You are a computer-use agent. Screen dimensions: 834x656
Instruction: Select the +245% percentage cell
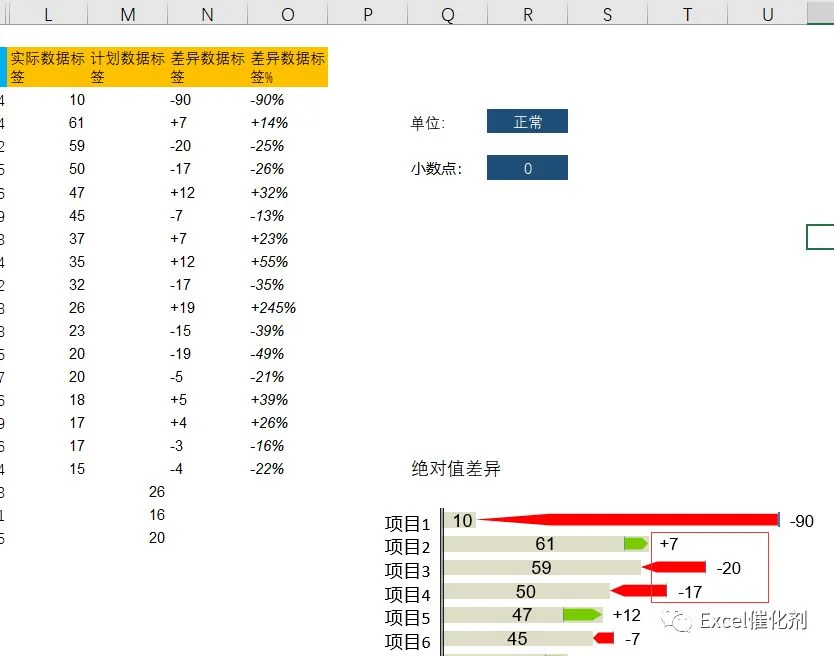(x=288, y=308)
